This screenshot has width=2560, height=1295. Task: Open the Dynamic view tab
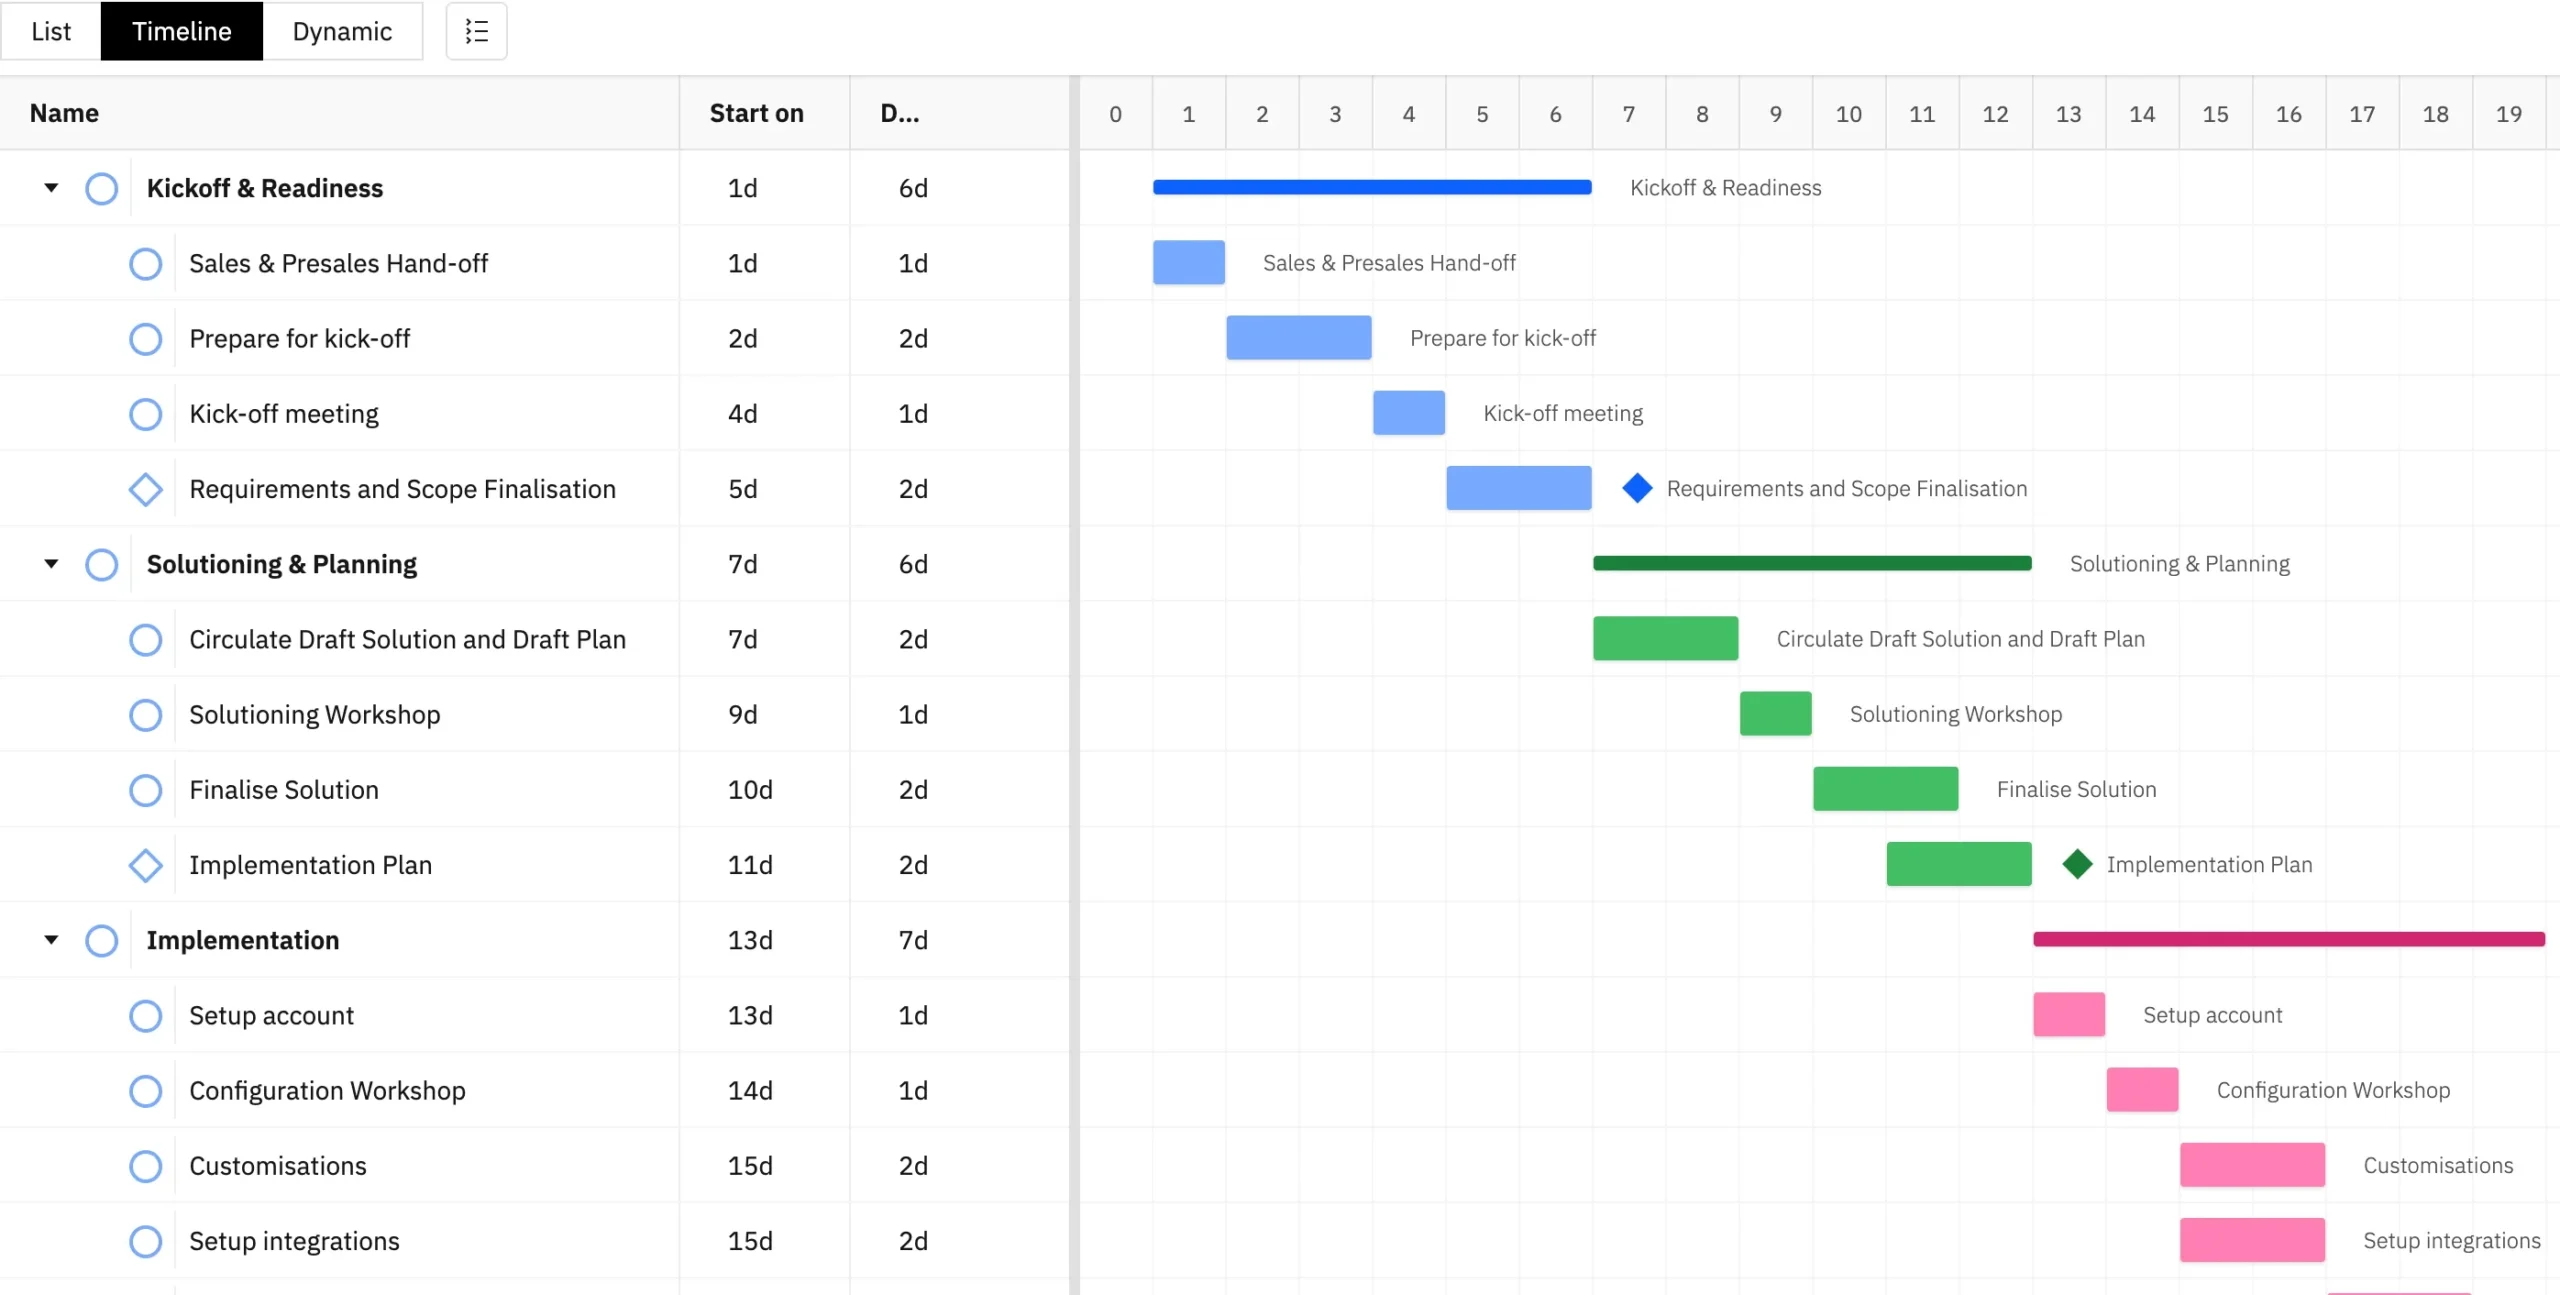coord(342,31)
